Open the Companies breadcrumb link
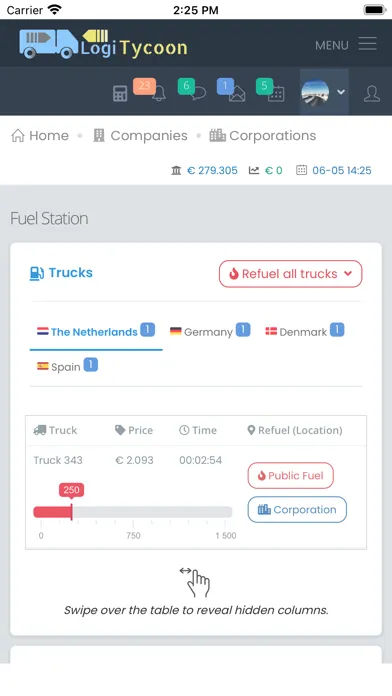The height and width of the screenshot is (696, 392). pyautogui.click(x=140, y=135)
